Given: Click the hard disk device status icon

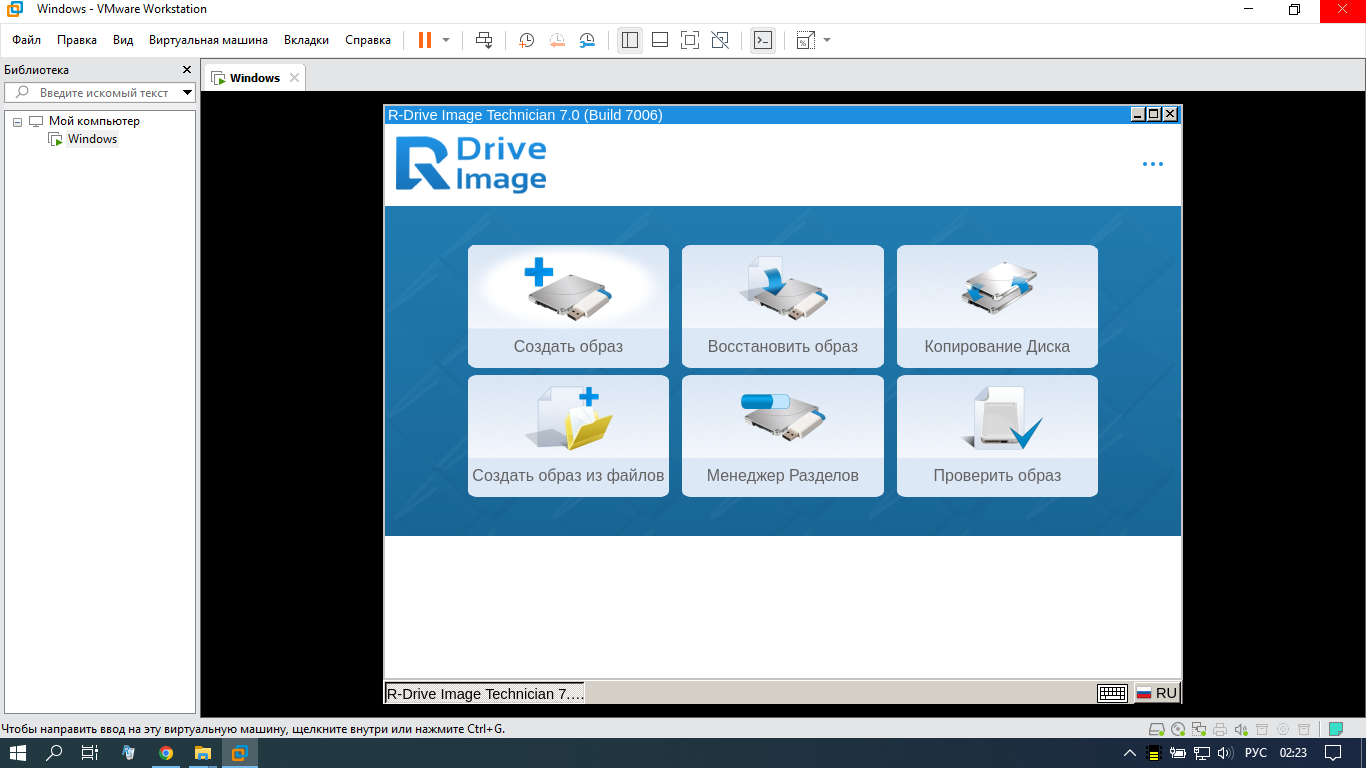Looking at the screenshot, I should coord(1157,729).
